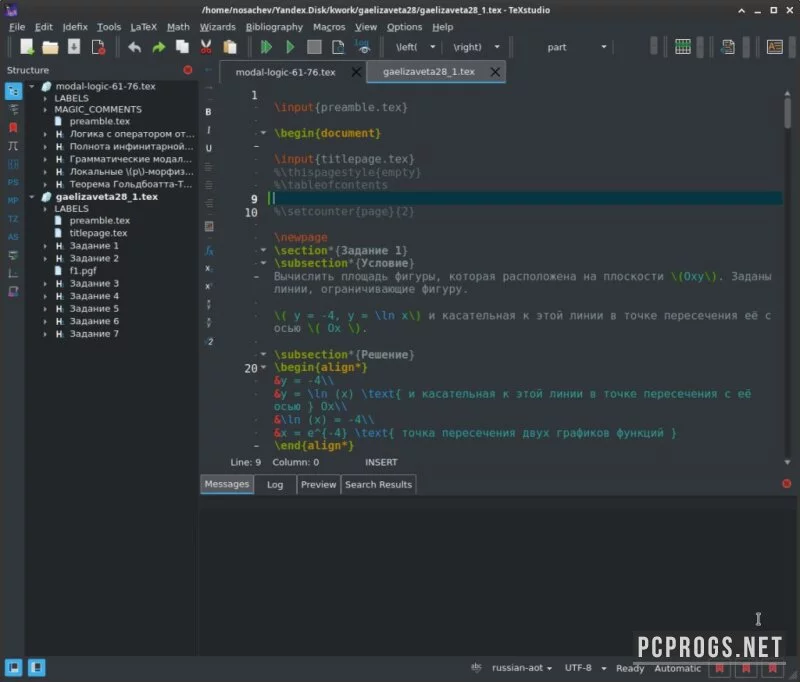This screenshot has width=800, height=682.
Task: Open the PDF viewer icon
Action: tap(338, 47)
